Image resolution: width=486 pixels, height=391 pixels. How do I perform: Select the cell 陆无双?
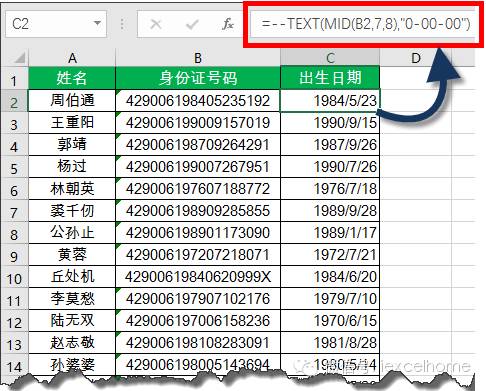72,321
